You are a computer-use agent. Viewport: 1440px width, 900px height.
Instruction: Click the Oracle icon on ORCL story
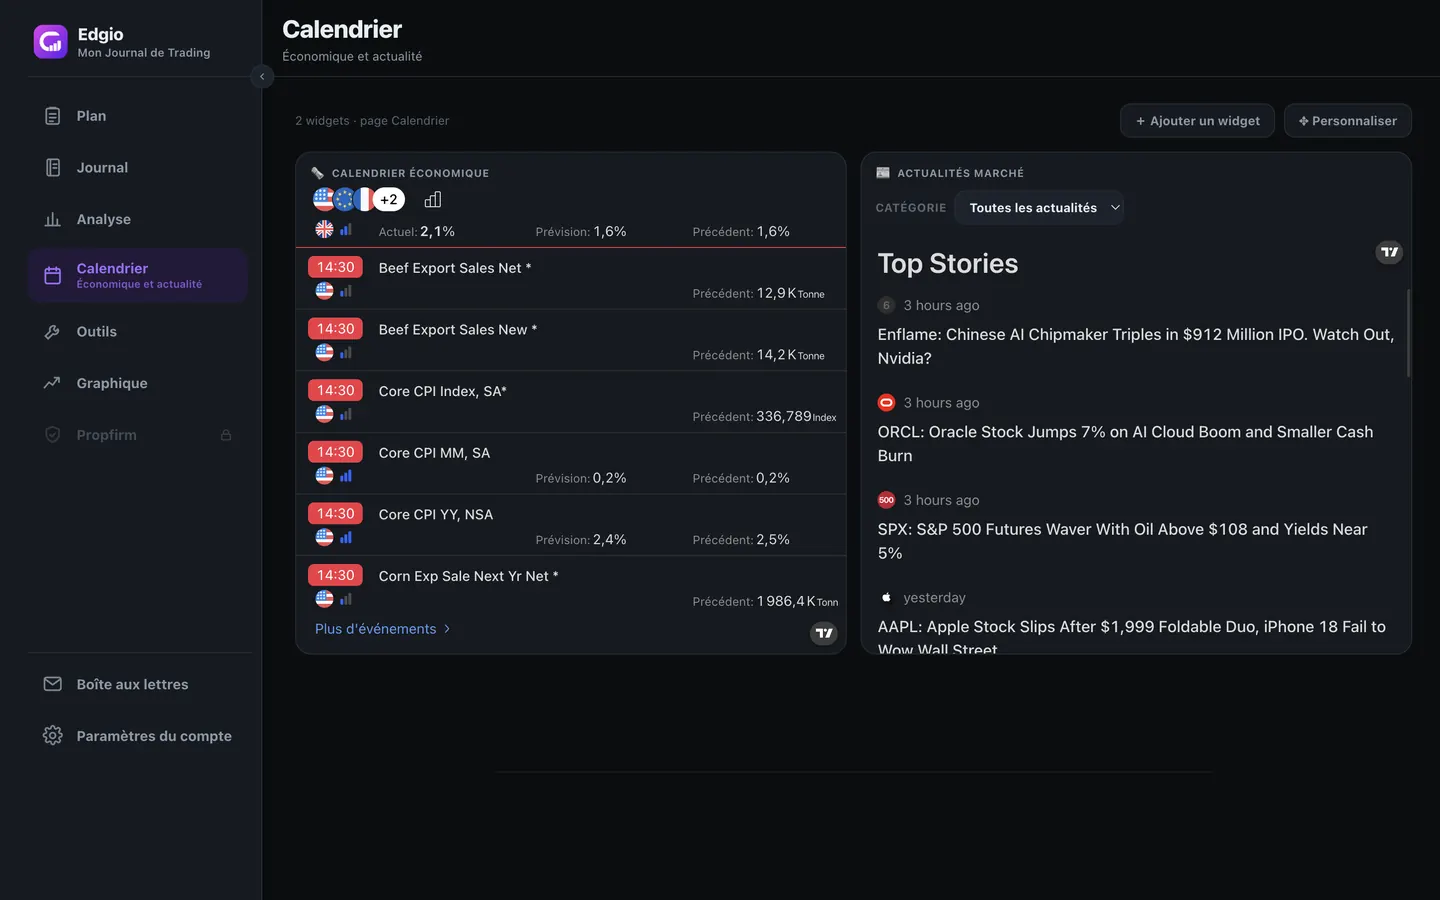(x=886, y=403)
